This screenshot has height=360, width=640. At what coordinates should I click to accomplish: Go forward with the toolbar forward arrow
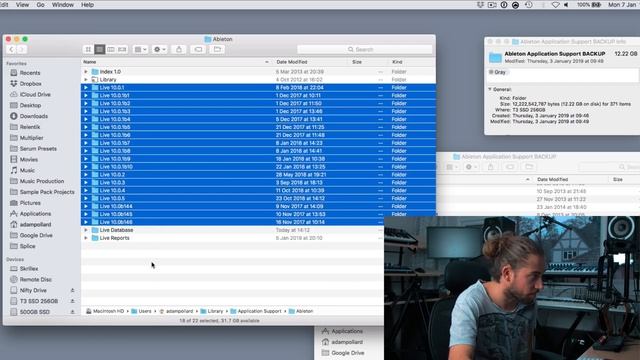[22, 49]
